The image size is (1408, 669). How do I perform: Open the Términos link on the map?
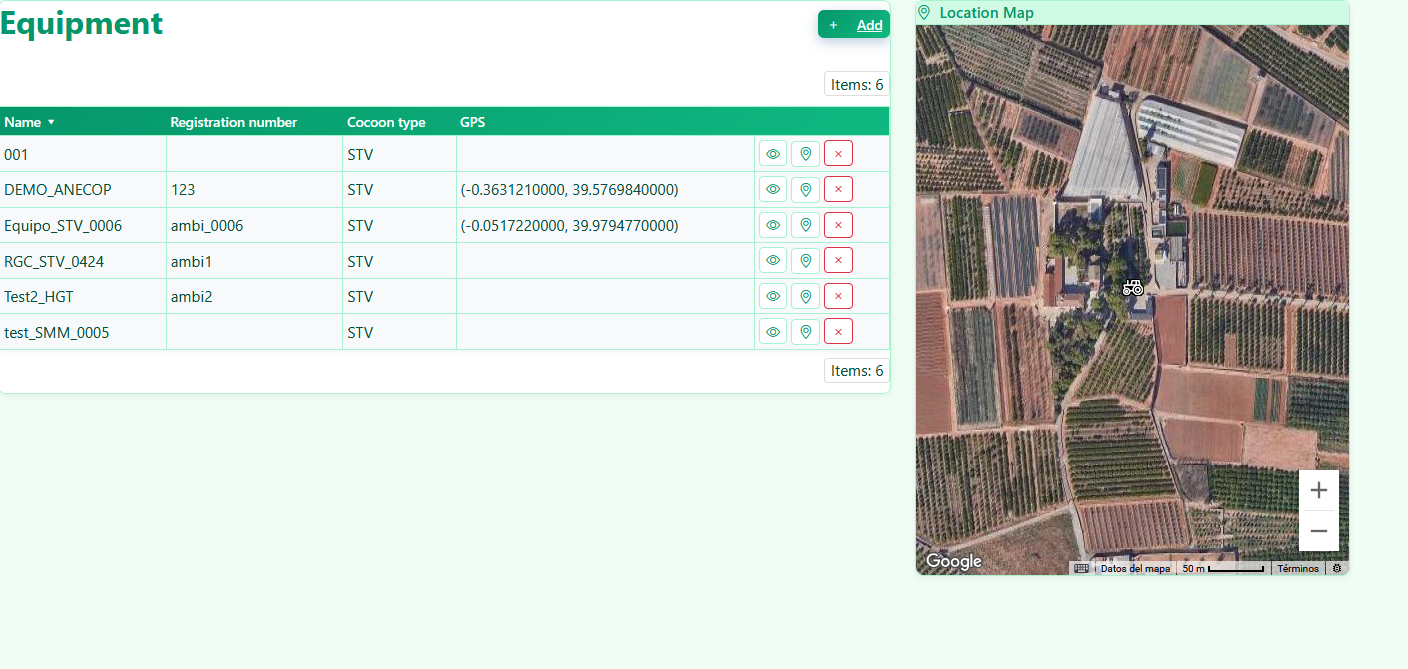1298,568
